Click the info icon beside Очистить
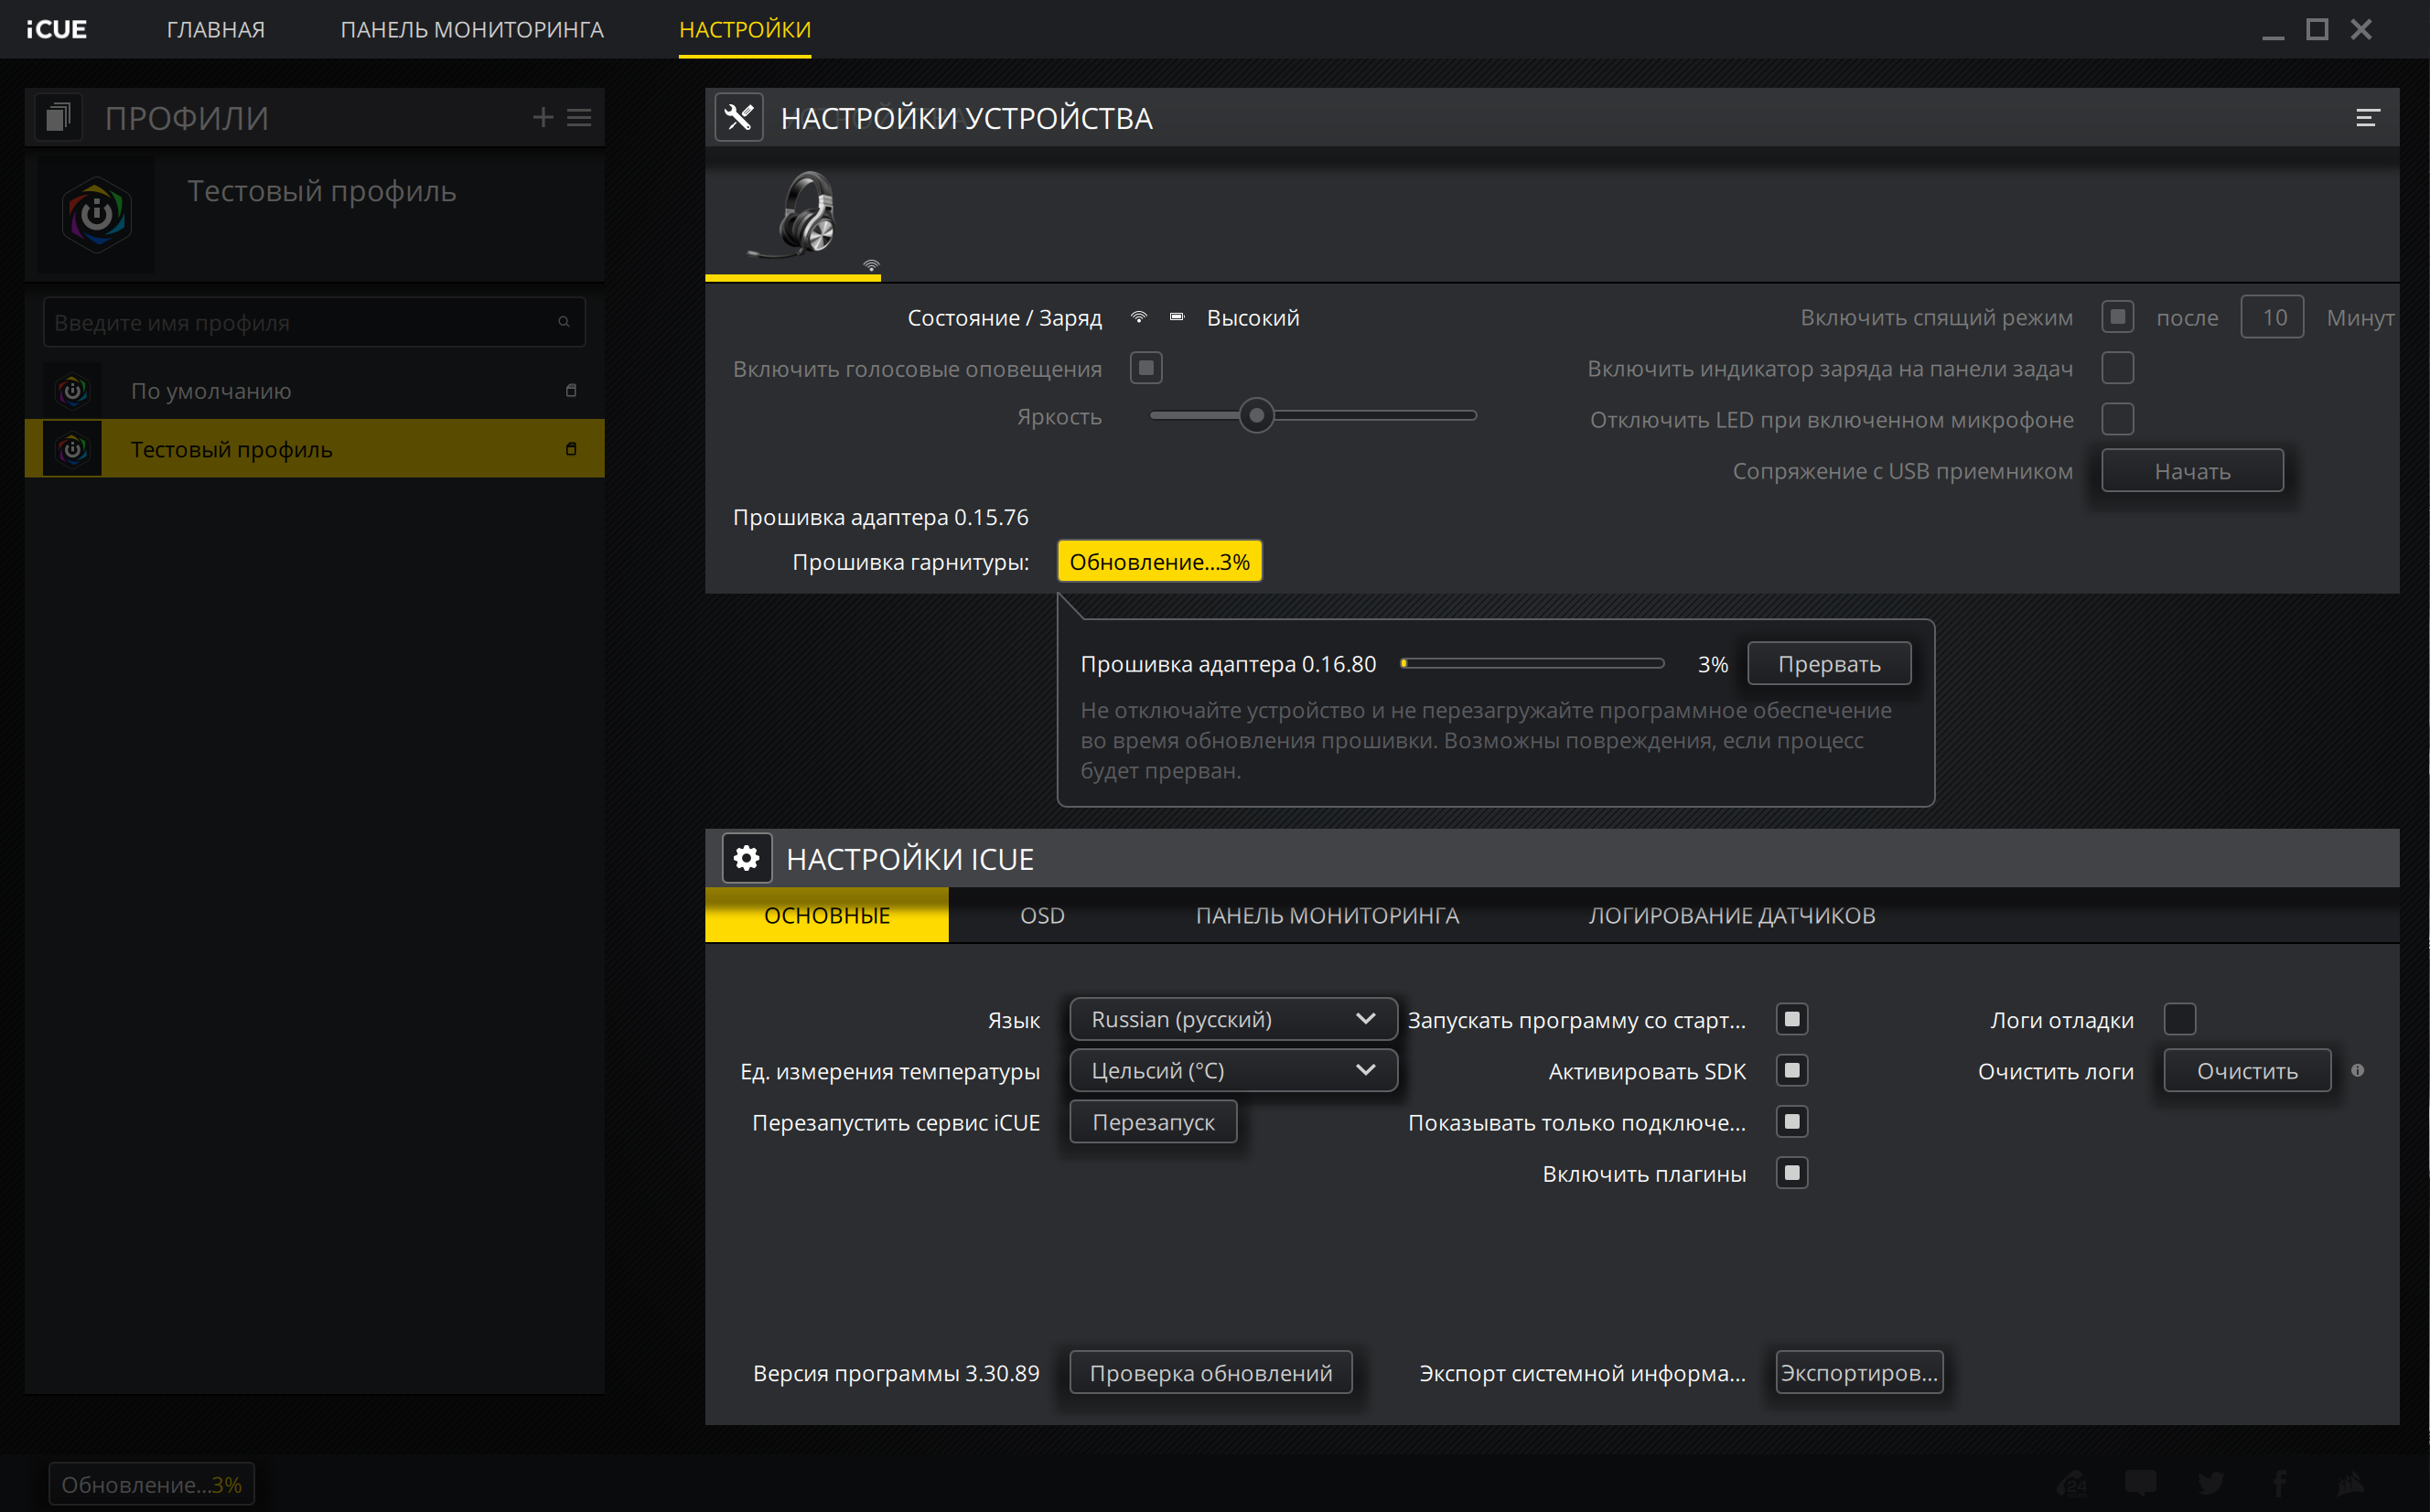Viewport: 2430px width, 1512px height. (x=2357, y=1071)
